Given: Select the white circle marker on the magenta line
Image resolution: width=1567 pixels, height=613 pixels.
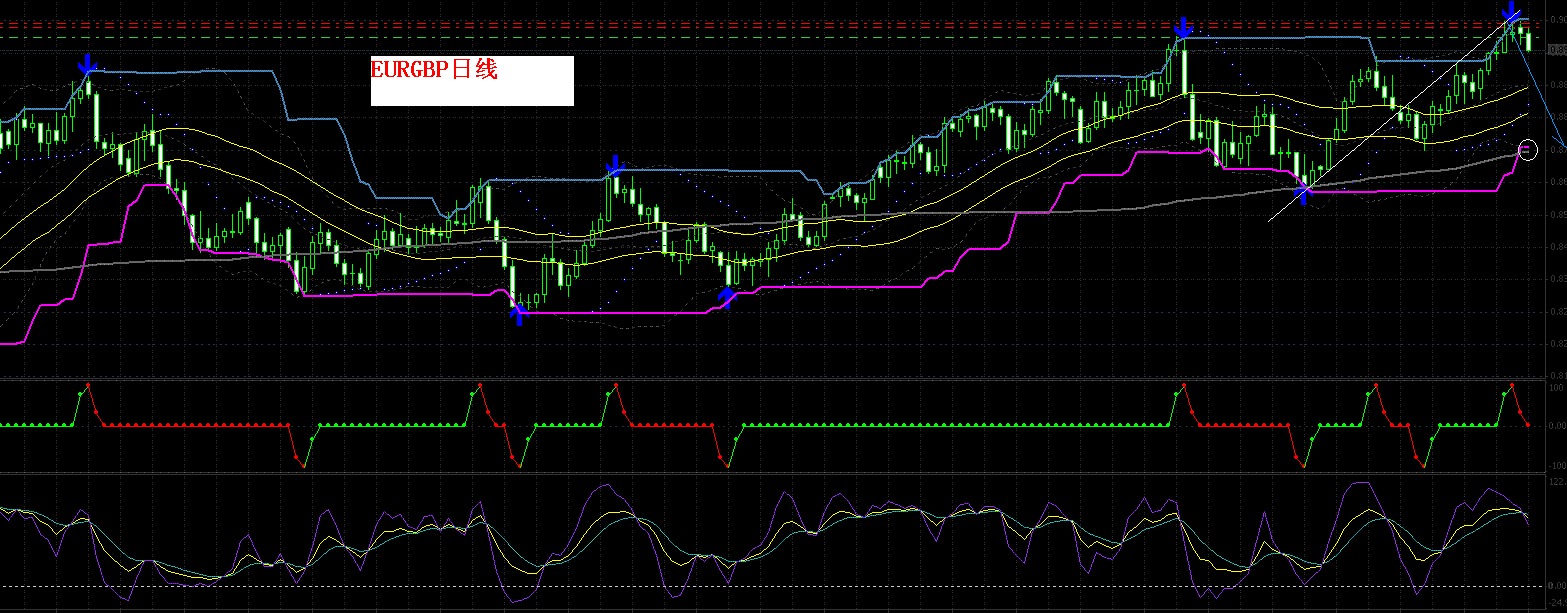Looking at the screenshot, I should [x=1527, y=150].
